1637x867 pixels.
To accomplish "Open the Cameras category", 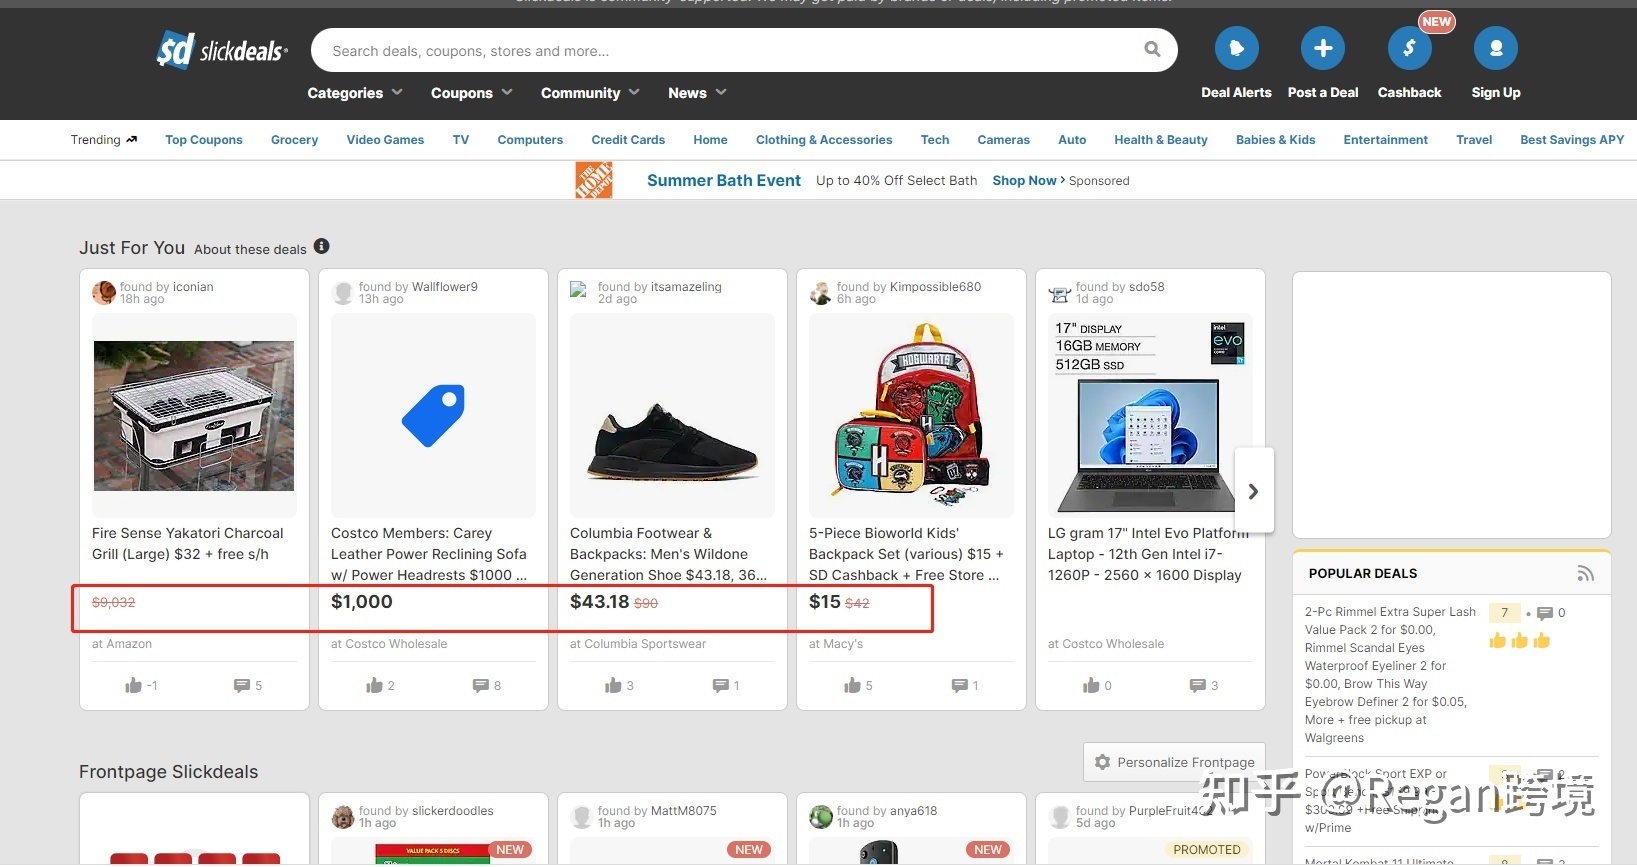I will [1003, 140].
